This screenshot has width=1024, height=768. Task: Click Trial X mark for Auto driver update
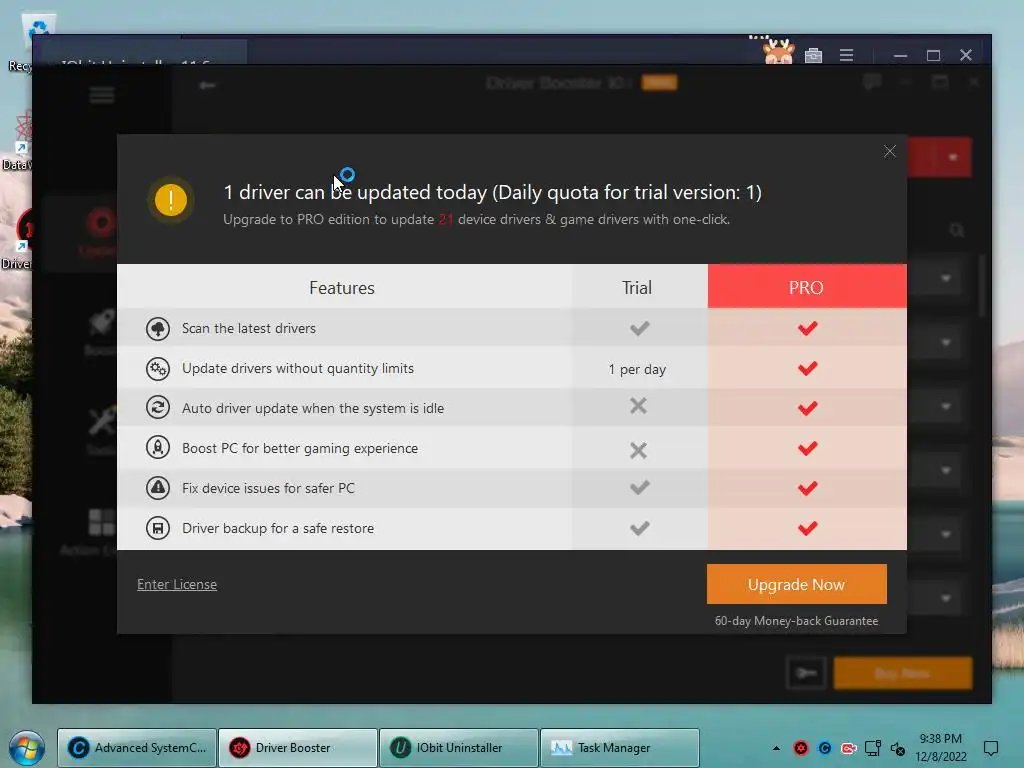point(639,406)
